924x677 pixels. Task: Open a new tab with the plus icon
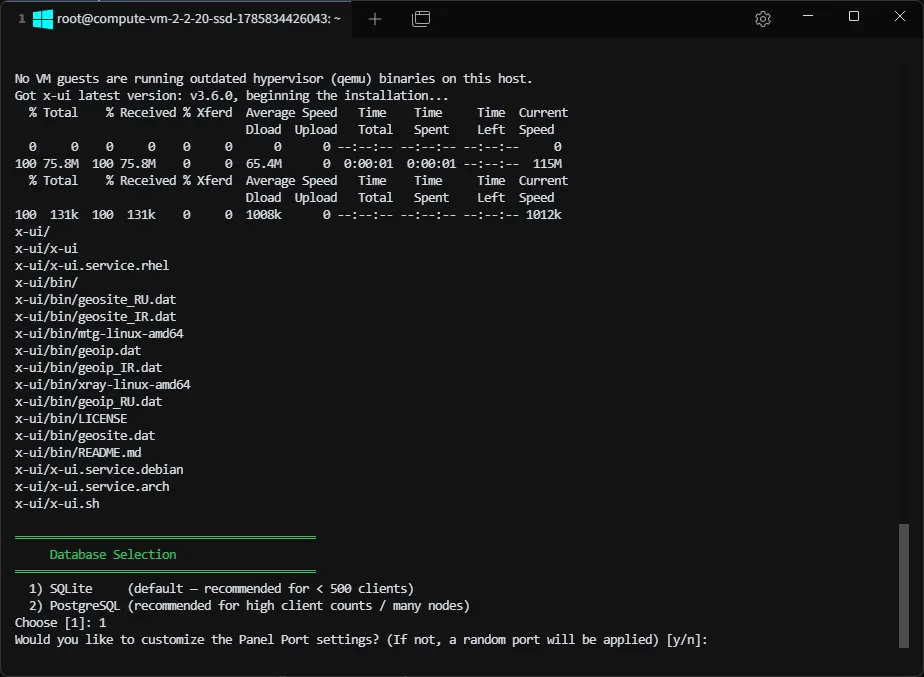(375, 19)
